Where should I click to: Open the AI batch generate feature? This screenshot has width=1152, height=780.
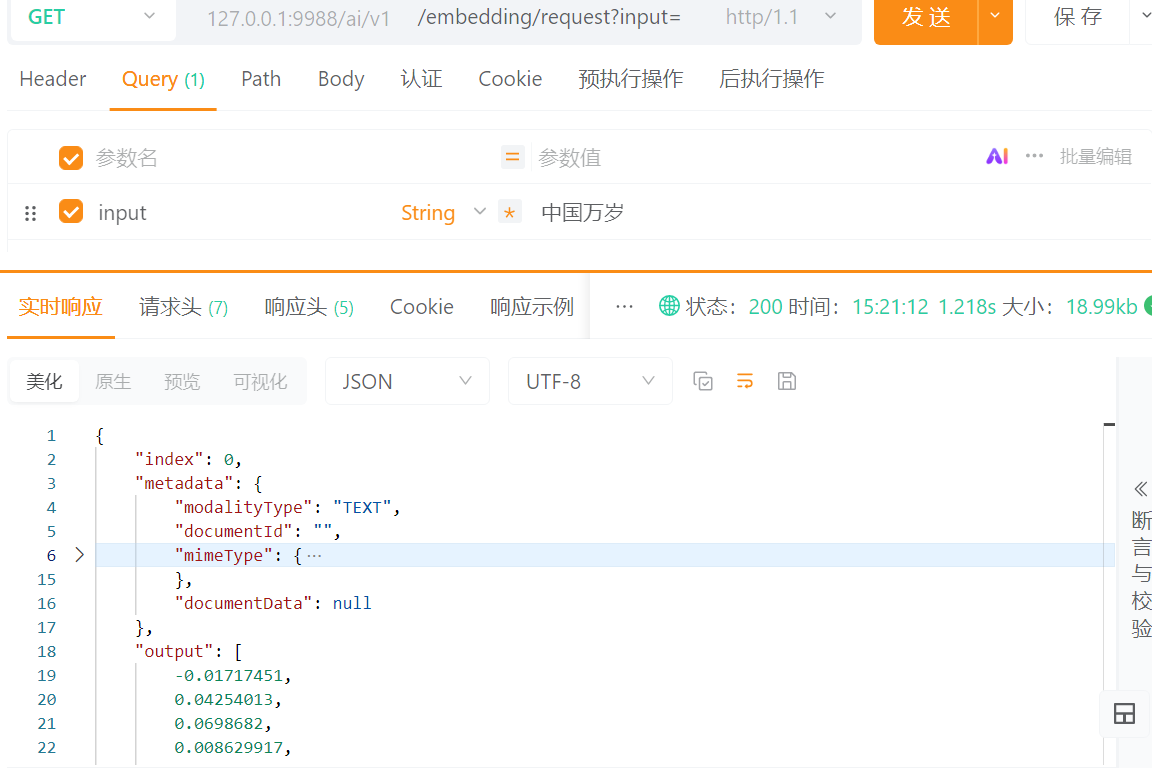[996, 156]
